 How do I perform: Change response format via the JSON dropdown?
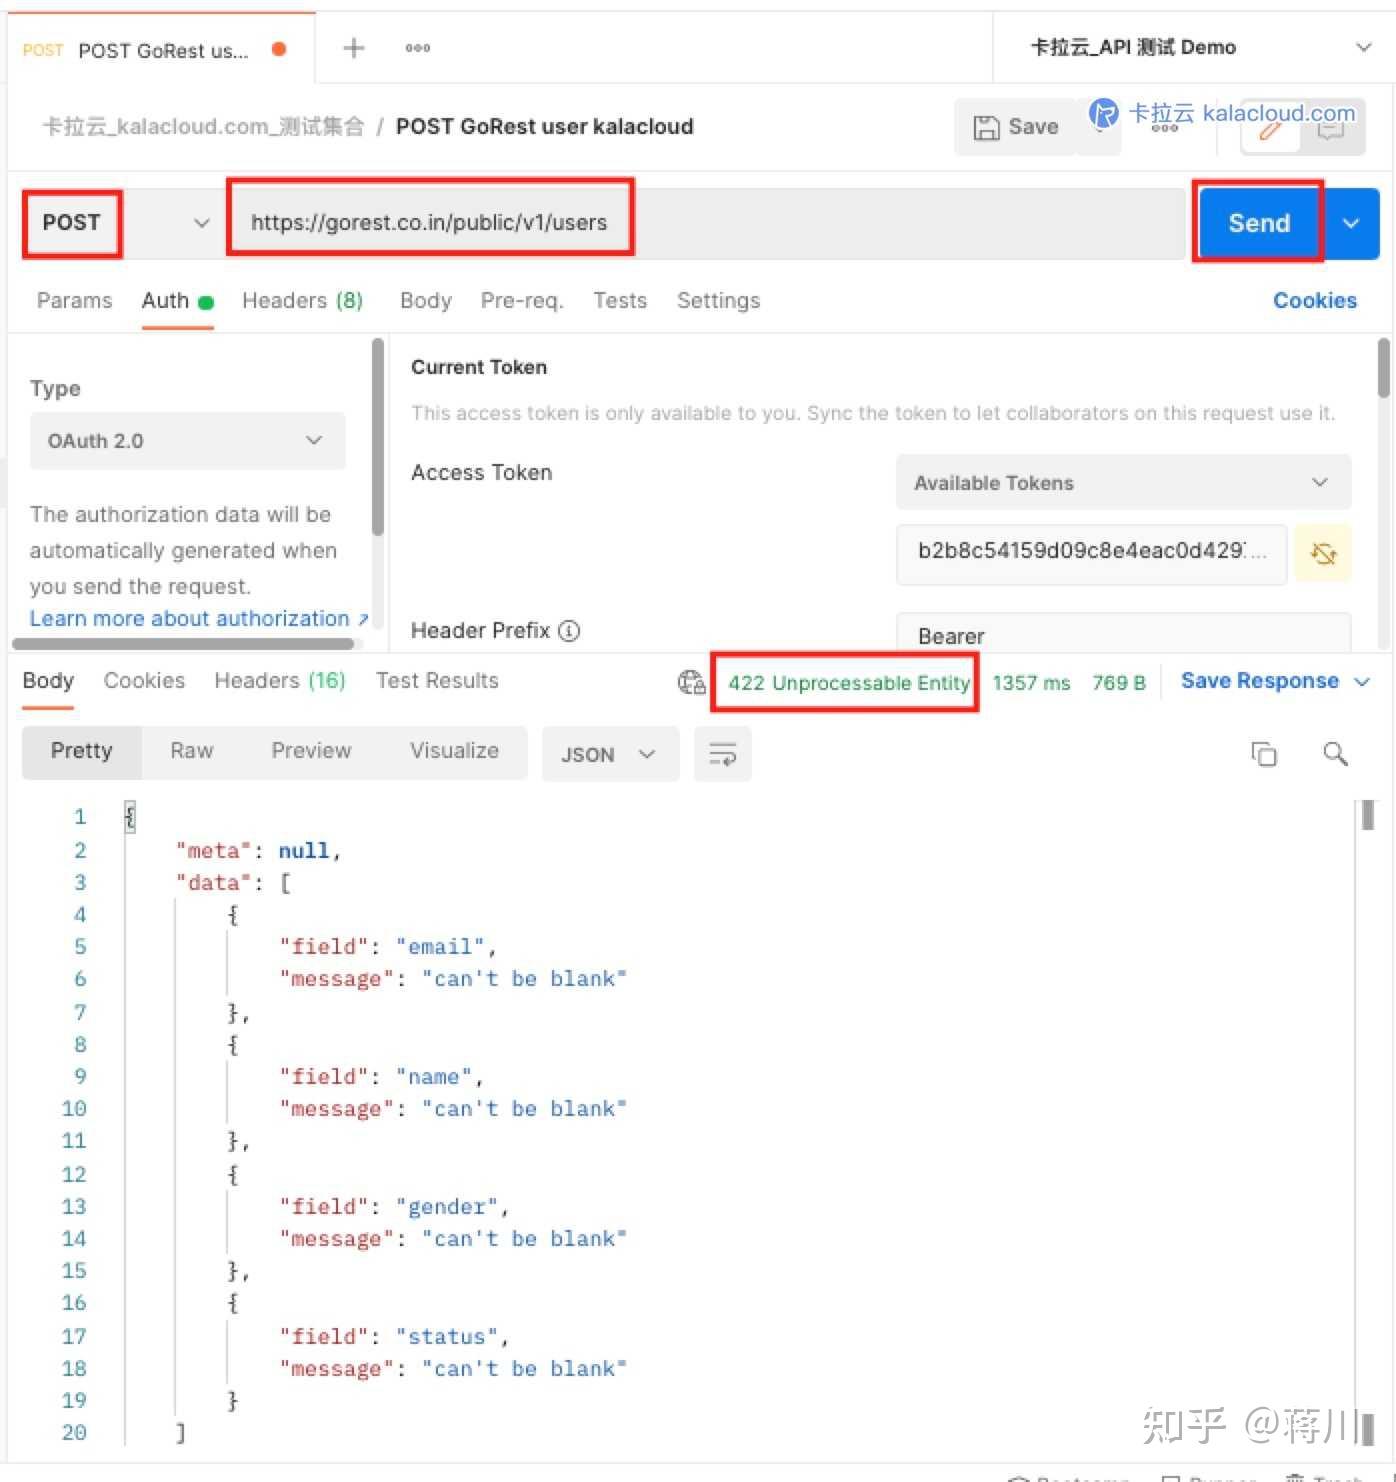609,754
